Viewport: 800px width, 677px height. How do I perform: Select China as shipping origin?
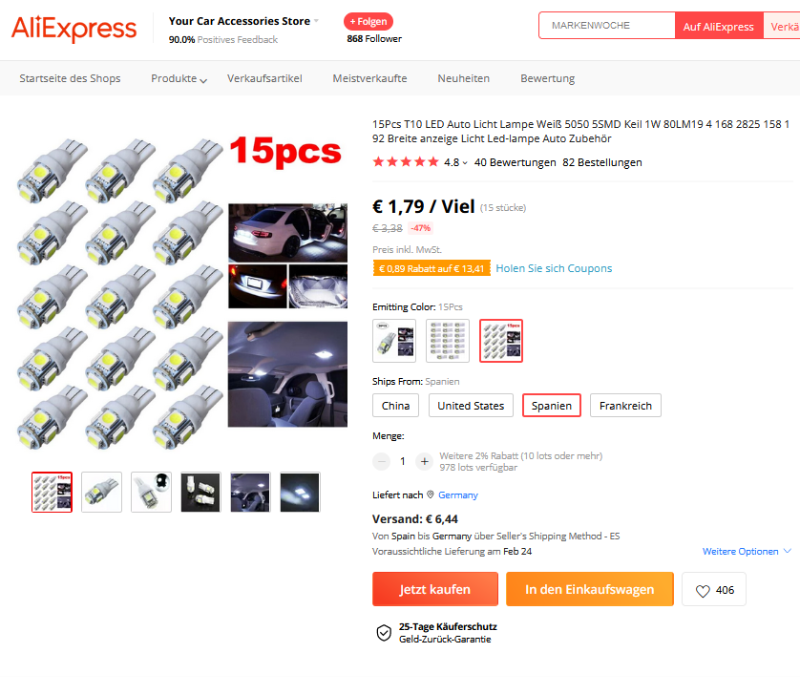coord(395,406)
